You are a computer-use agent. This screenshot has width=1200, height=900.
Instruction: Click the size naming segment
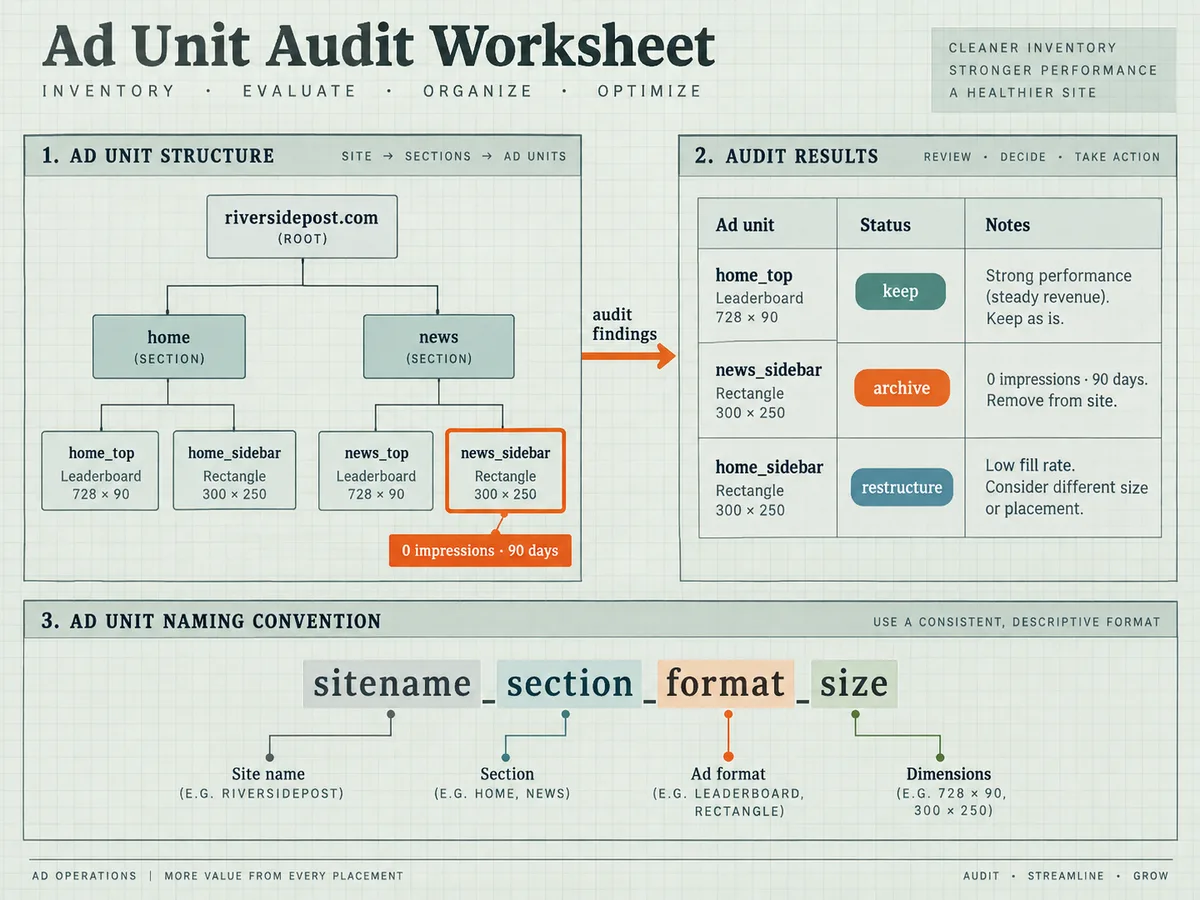pyautogui.click(x=854, y=683)
